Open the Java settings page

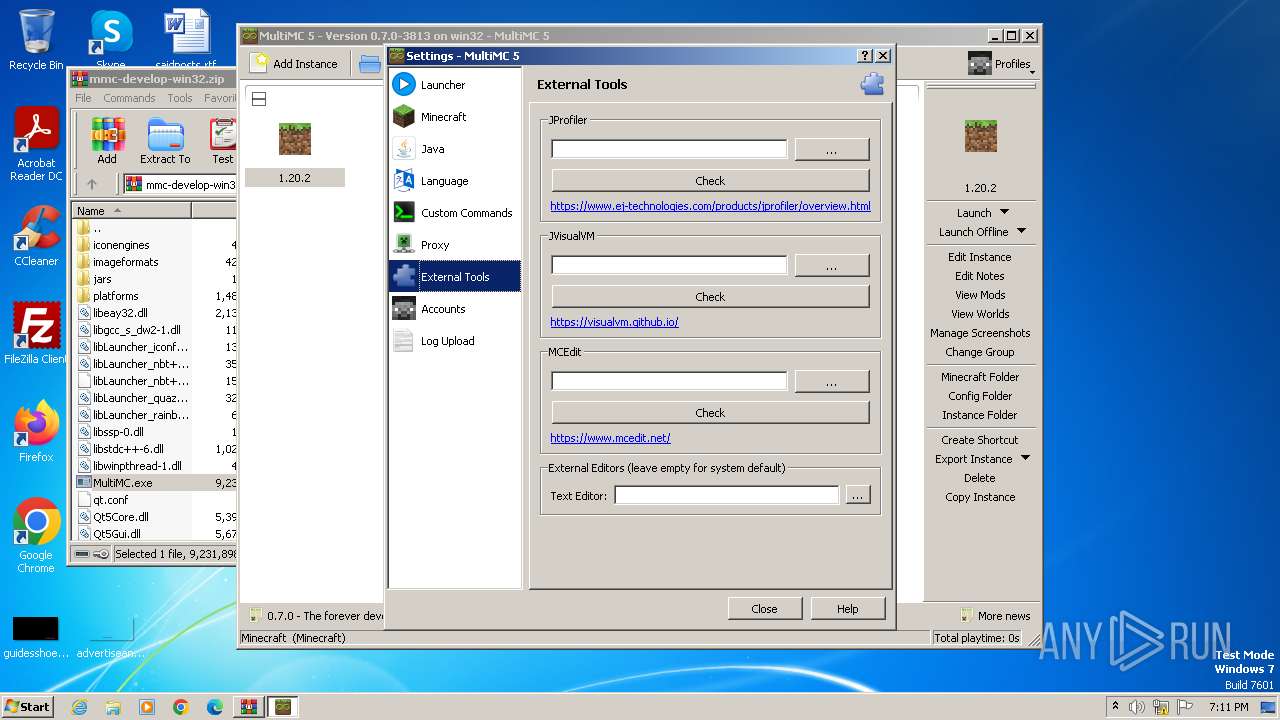(454, 149)
